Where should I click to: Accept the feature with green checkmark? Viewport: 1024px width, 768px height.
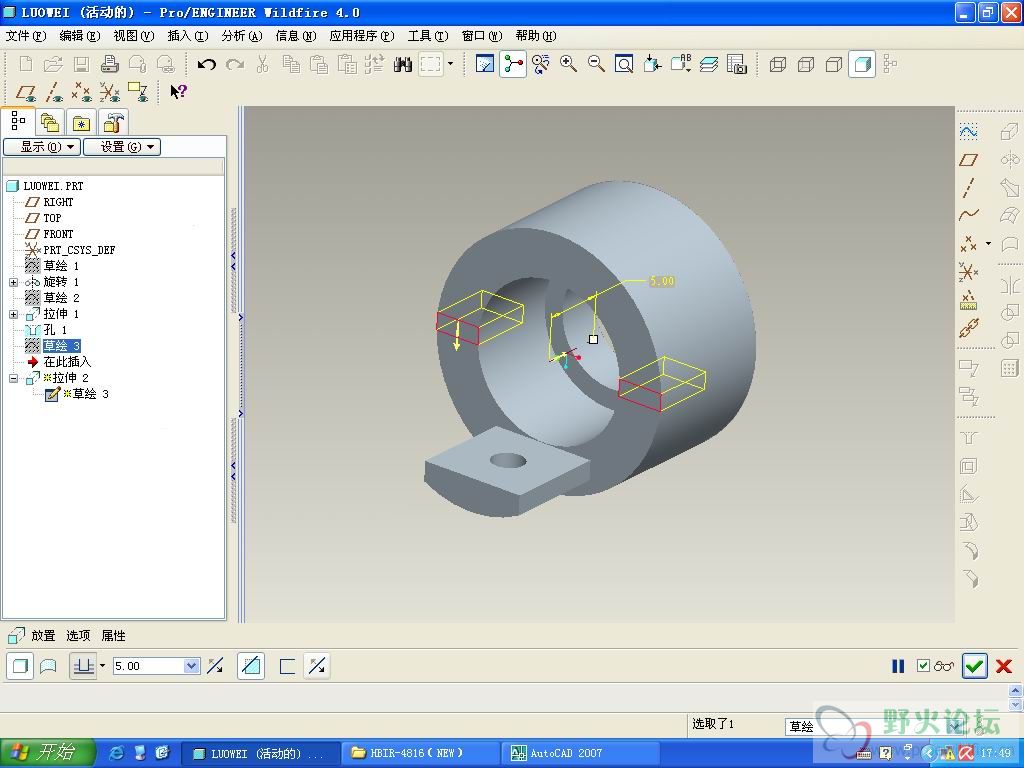[x=974, y=666]
